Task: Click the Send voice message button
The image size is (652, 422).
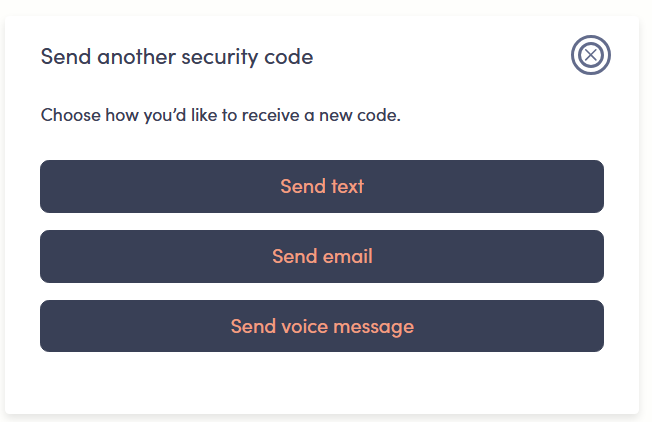Action: pos(322,326)
